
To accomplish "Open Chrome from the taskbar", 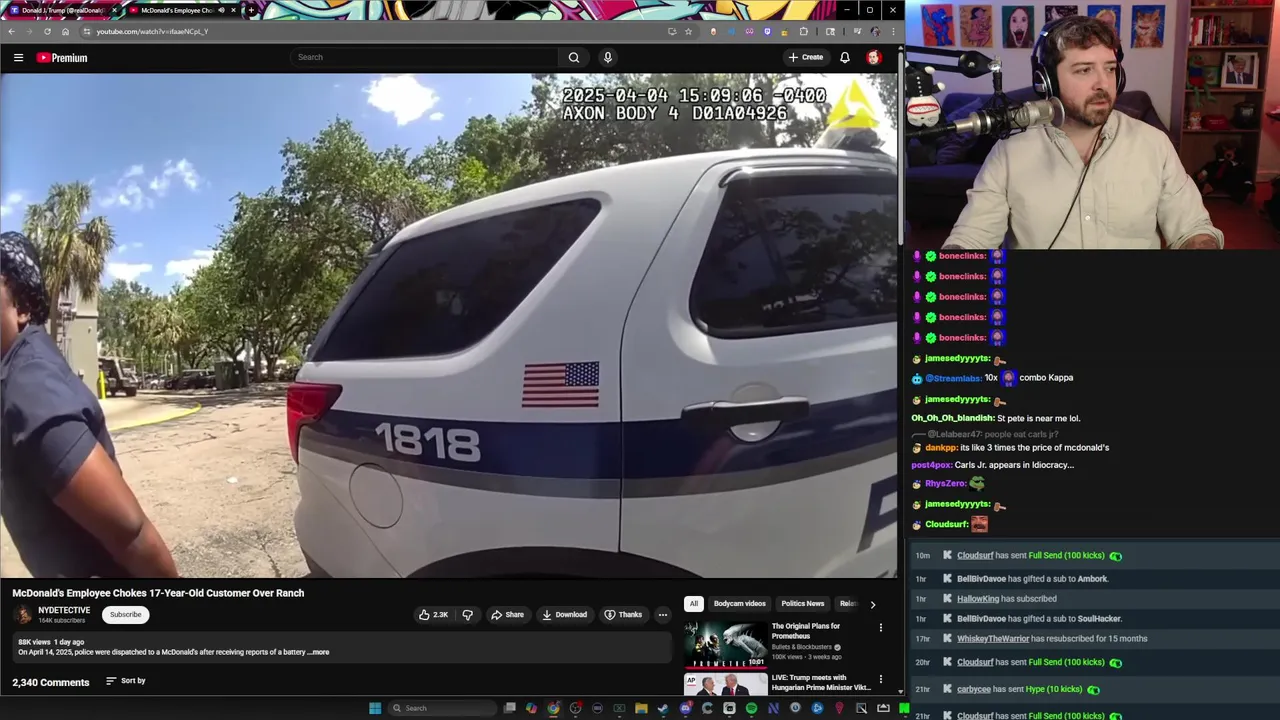I will pyautogui.click(x=553, y=708).
